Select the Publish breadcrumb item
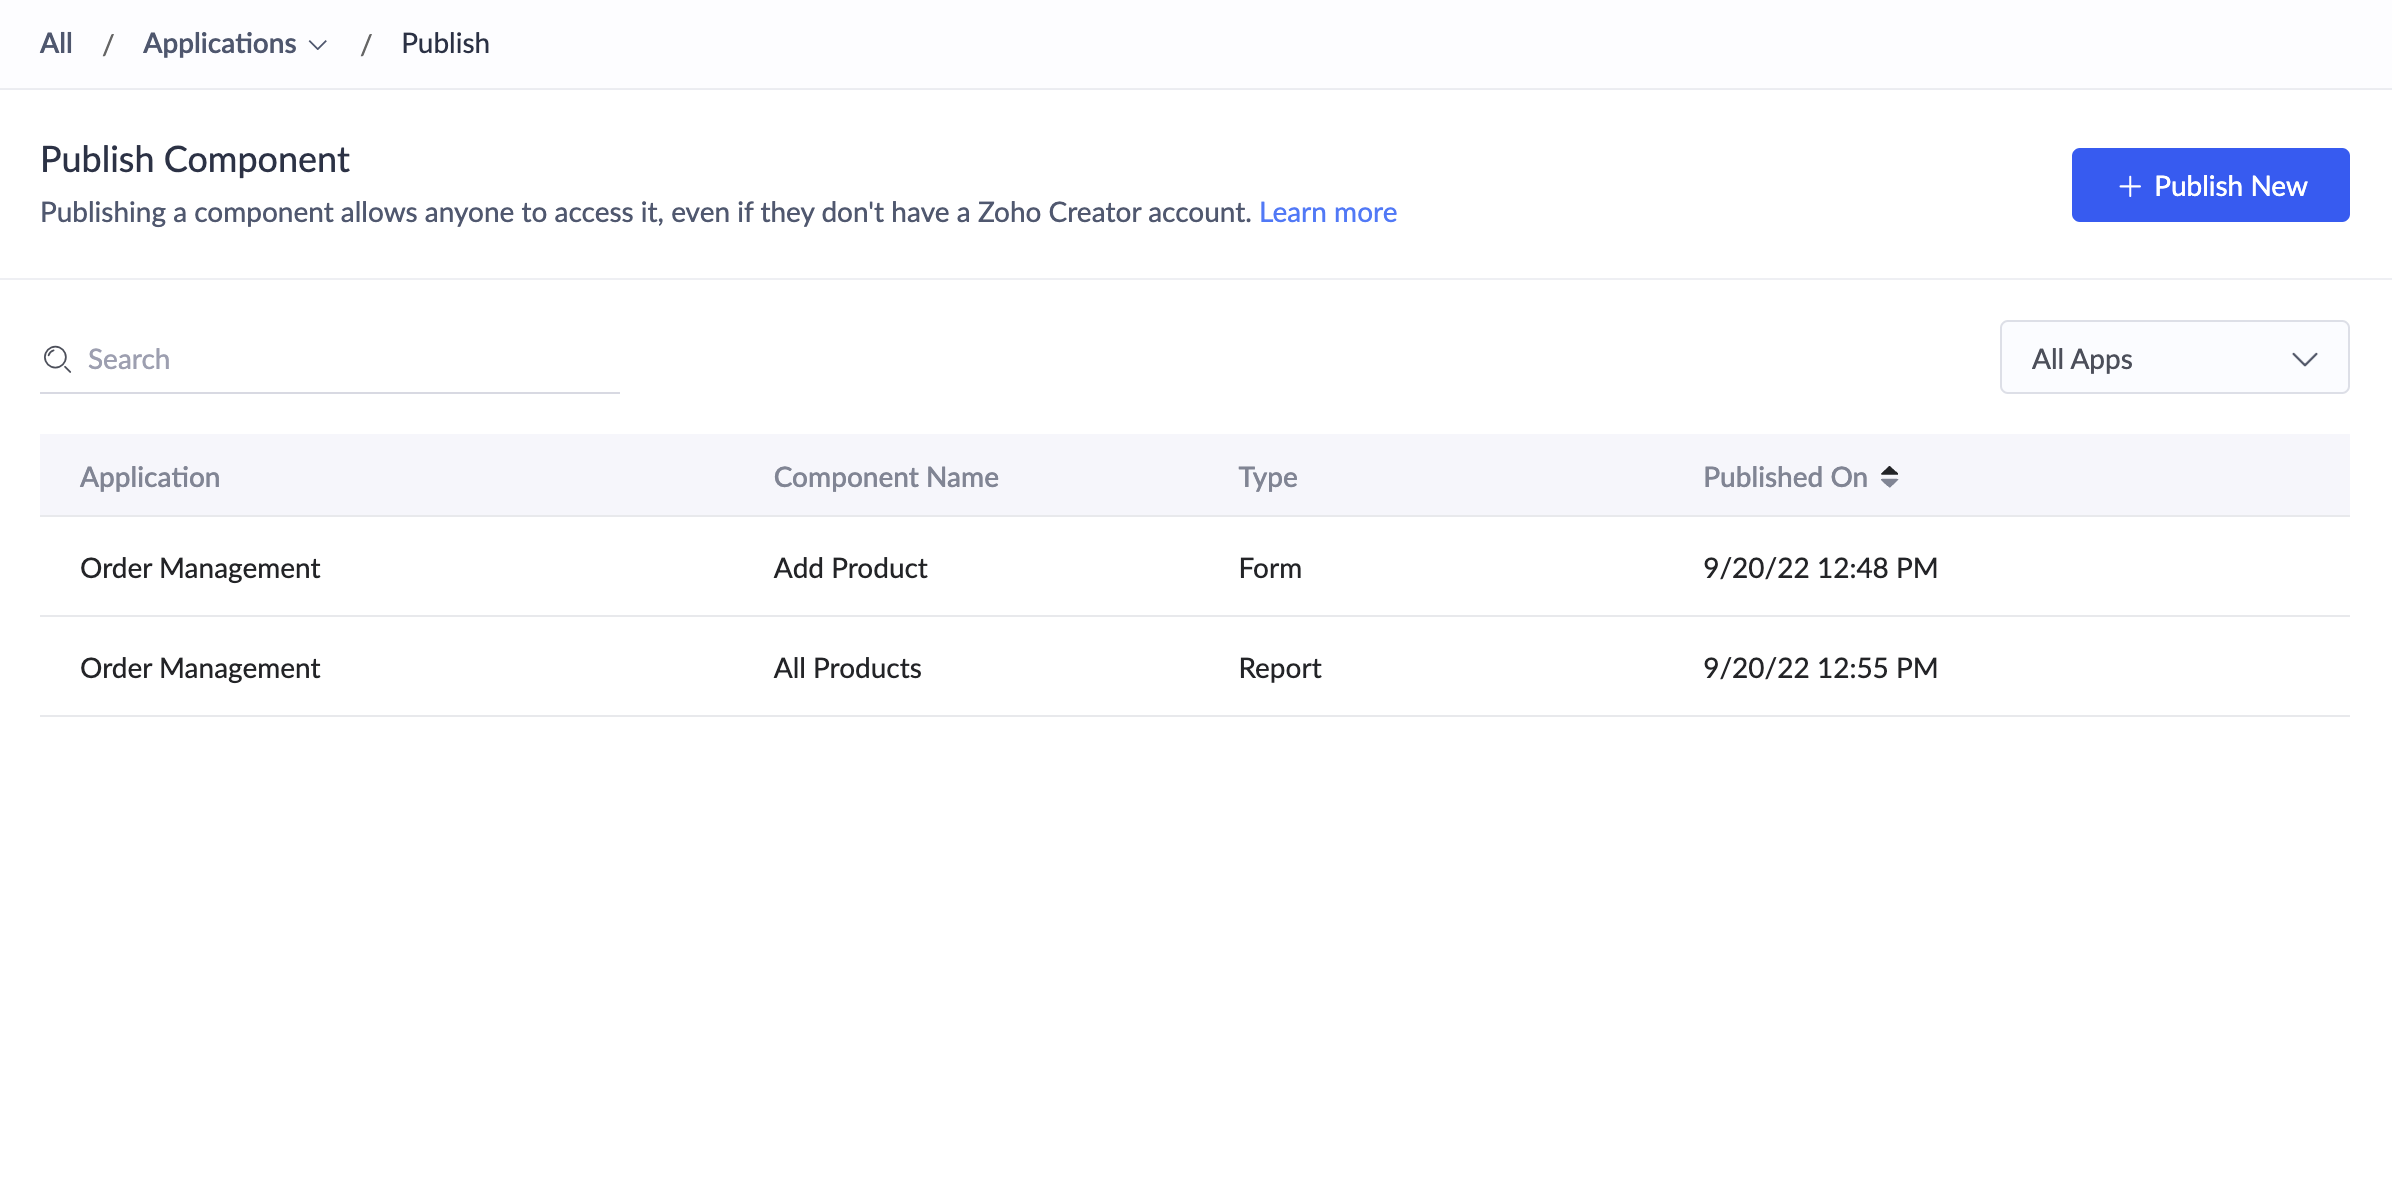Viewport: 2392px width, 1188px height. click(445, 43)
